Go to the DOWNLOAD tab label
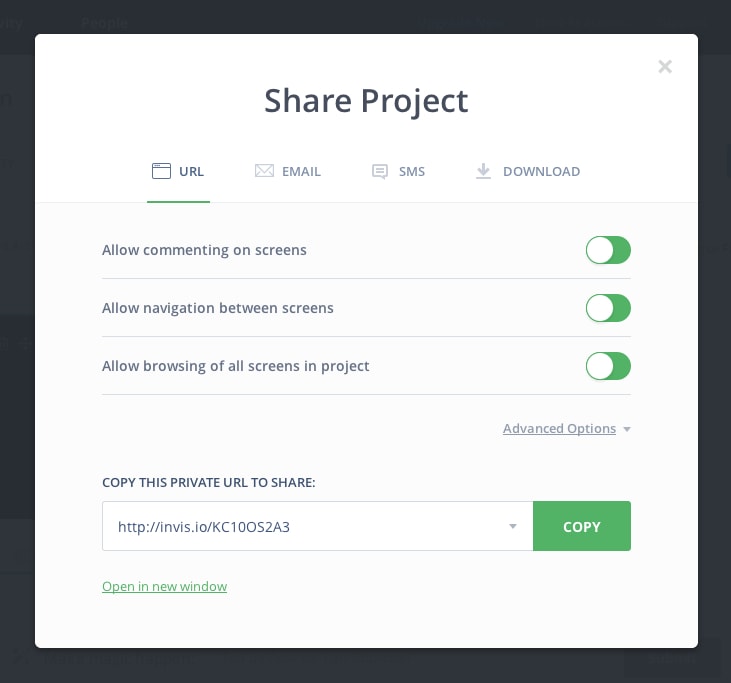This screenshot has width=731, height=683. [541, 172]
